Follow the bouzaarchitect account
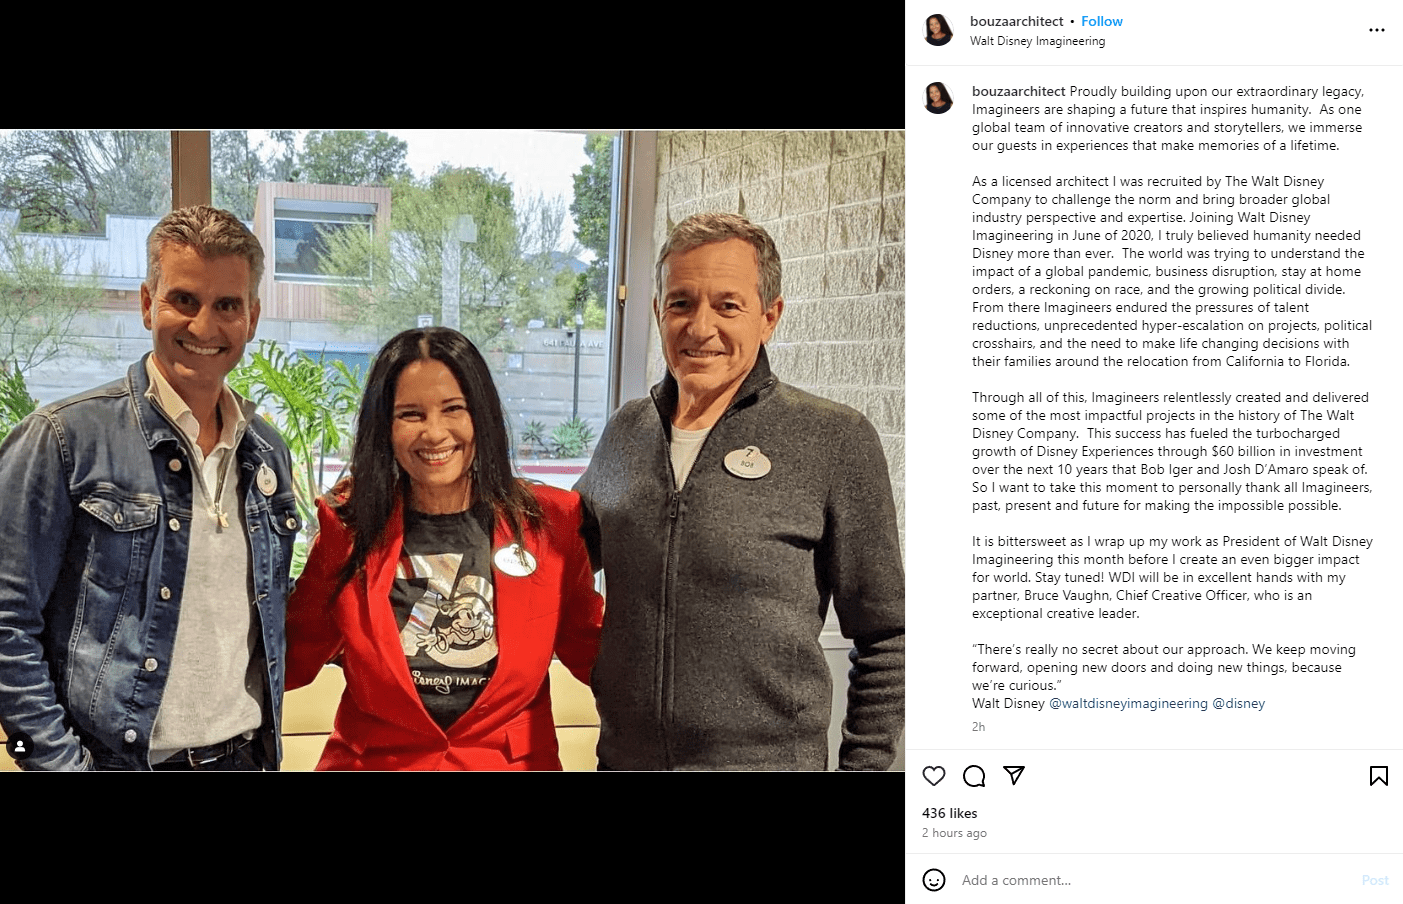 (1101, 21)
